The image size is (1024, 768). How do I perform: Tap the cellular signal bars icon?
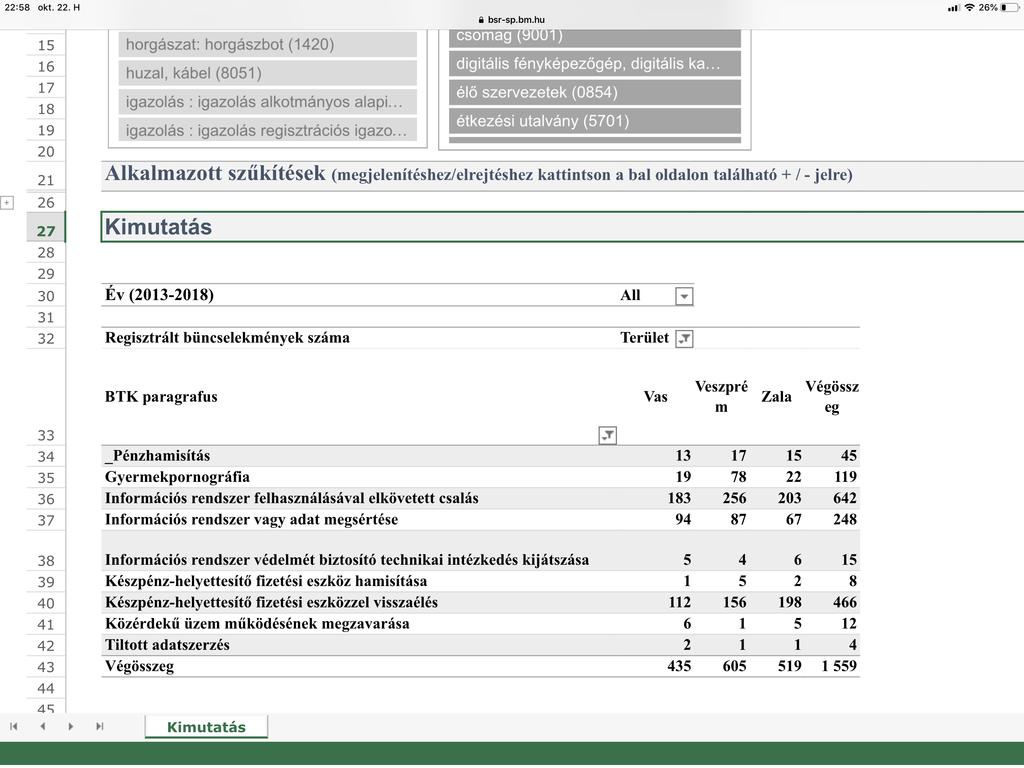pyautogui.click(x=954, y=8)
